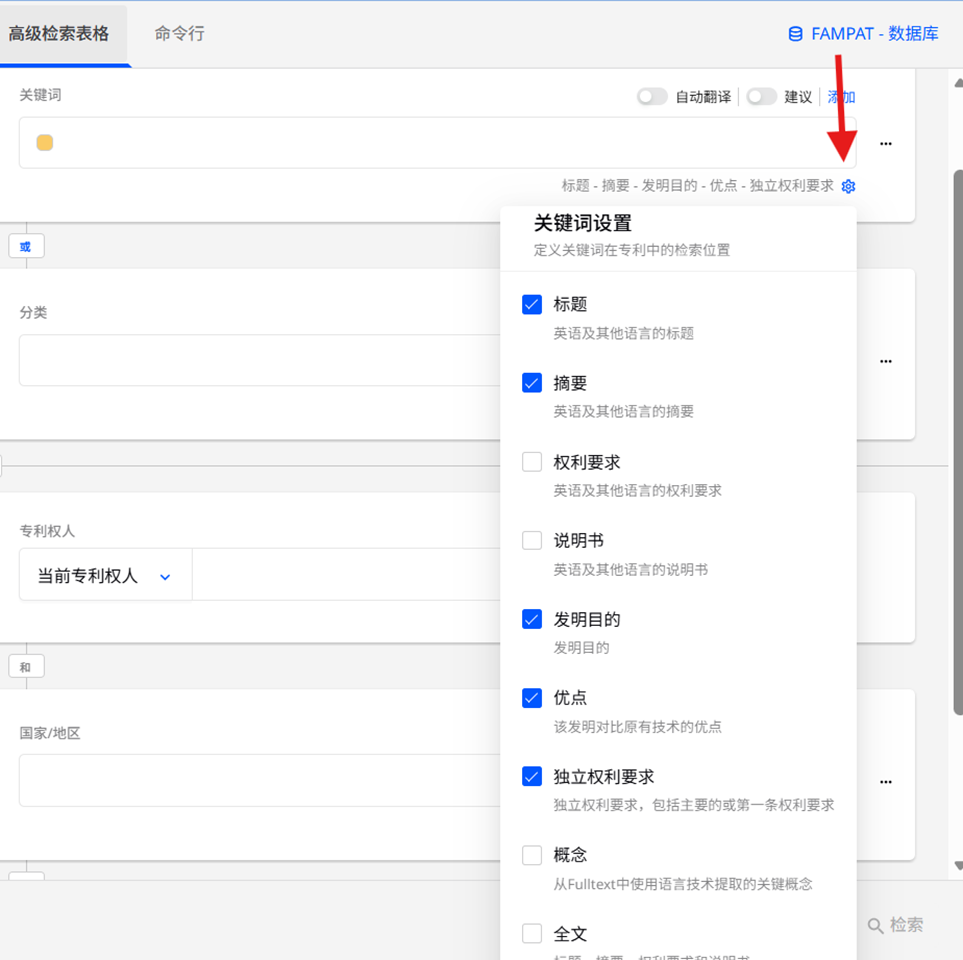Viewport: 963px width, 960px height.
Task: Click the FAMPAT - 数据库 link
Action: pyautogui.click(x=863, y=34)
